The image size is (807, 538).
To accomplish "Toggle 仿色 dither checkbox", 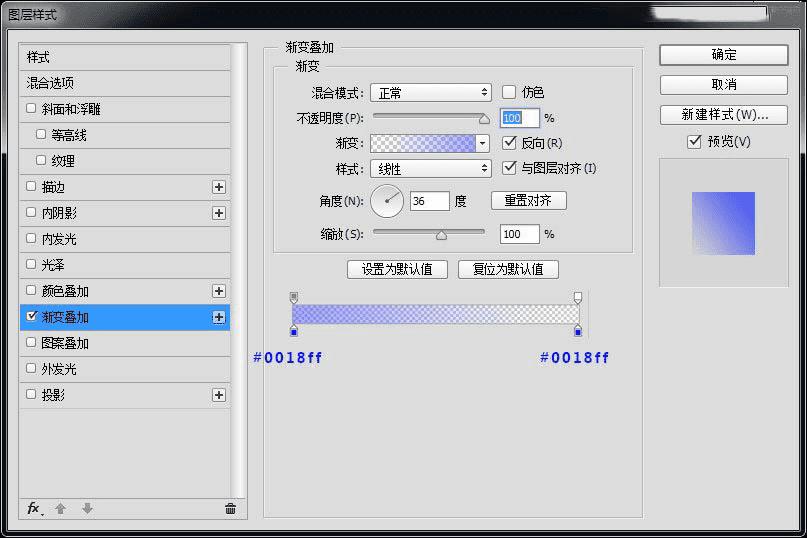I will pyautogui.click(x=508, y=92).
